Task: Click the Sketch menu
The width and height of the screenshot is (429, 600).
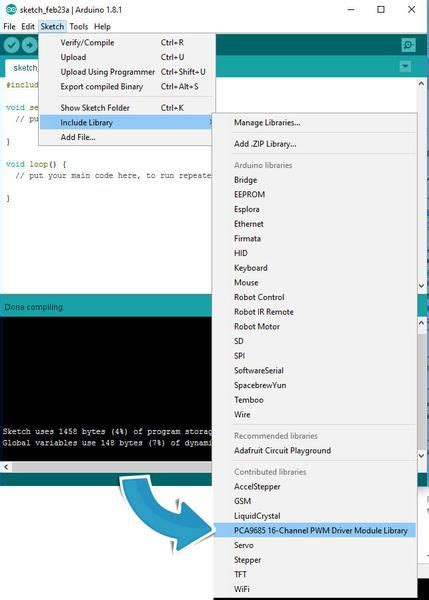Action: click(x=52, y=26)
